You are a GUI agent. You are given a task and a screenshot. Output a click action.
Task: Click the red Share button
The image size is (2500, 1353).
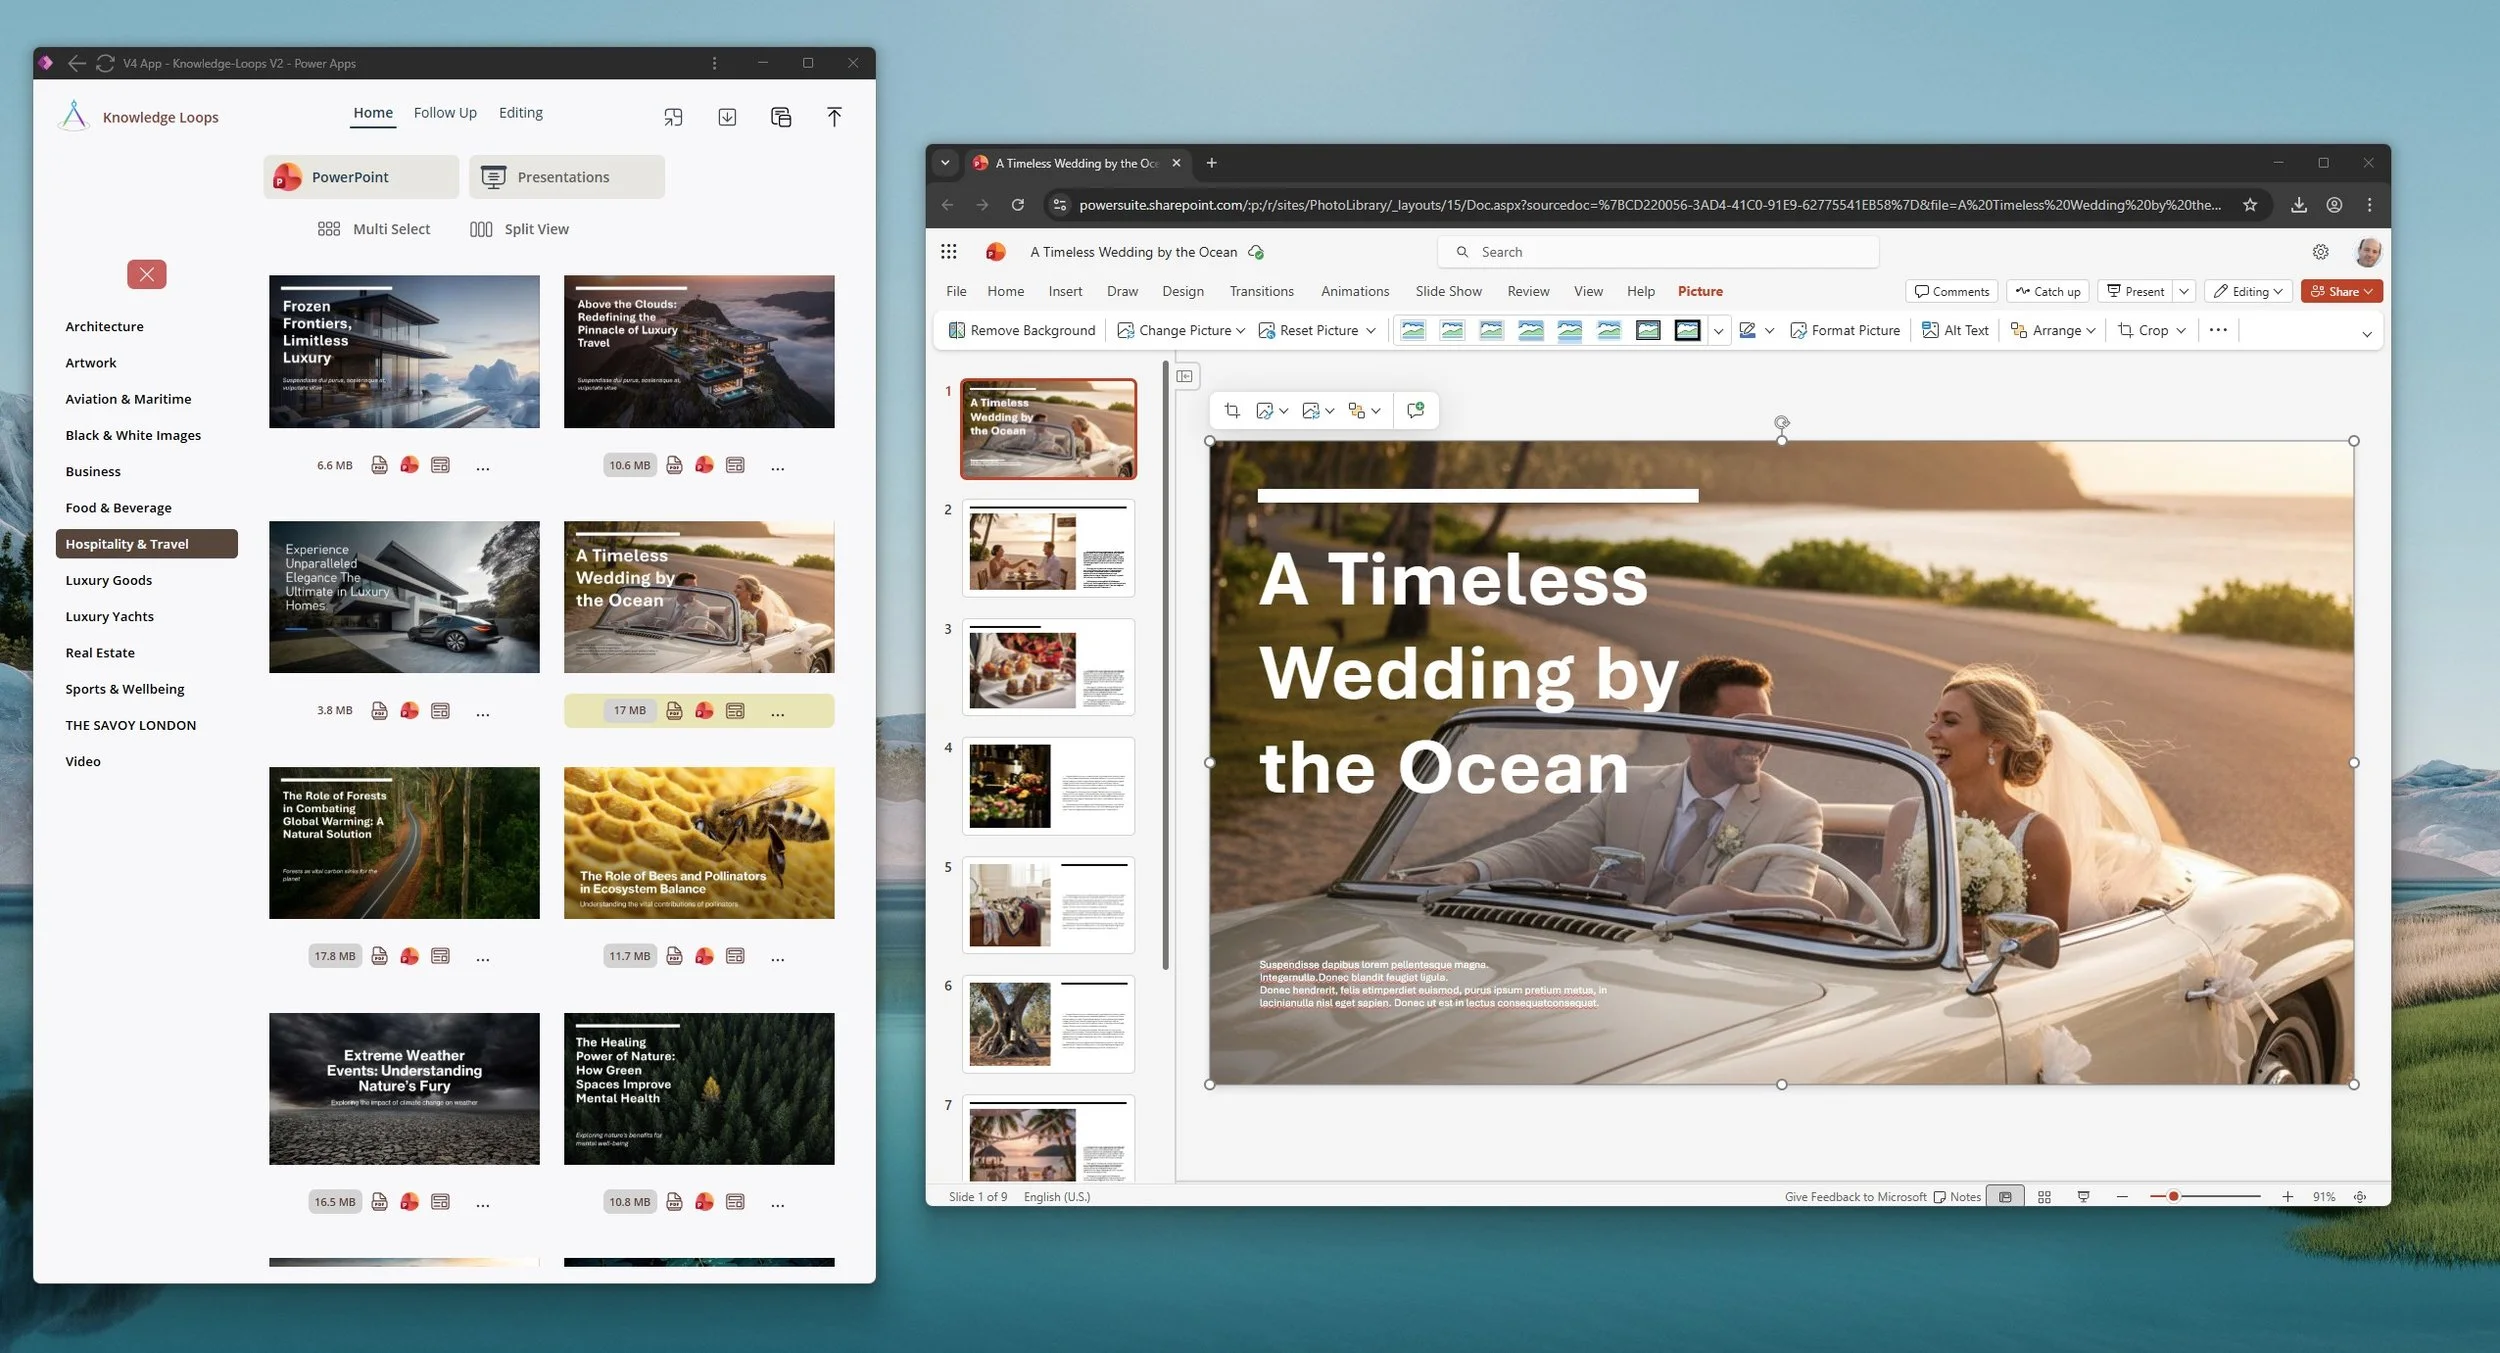[x=2340, y=291]
